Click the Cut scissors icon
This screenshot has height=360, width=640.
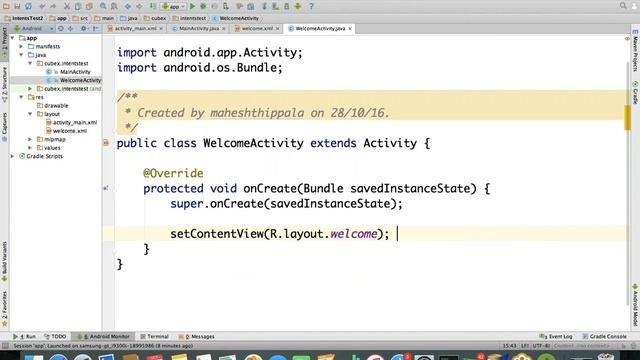pyautogui.click(x=67, y=6)
